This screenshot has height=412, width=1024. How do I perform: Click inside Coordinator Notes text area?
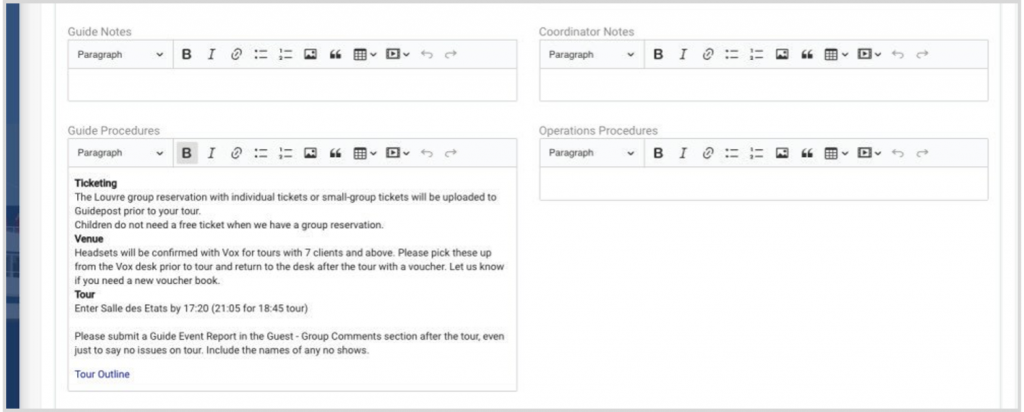click(x=763, y=85)
